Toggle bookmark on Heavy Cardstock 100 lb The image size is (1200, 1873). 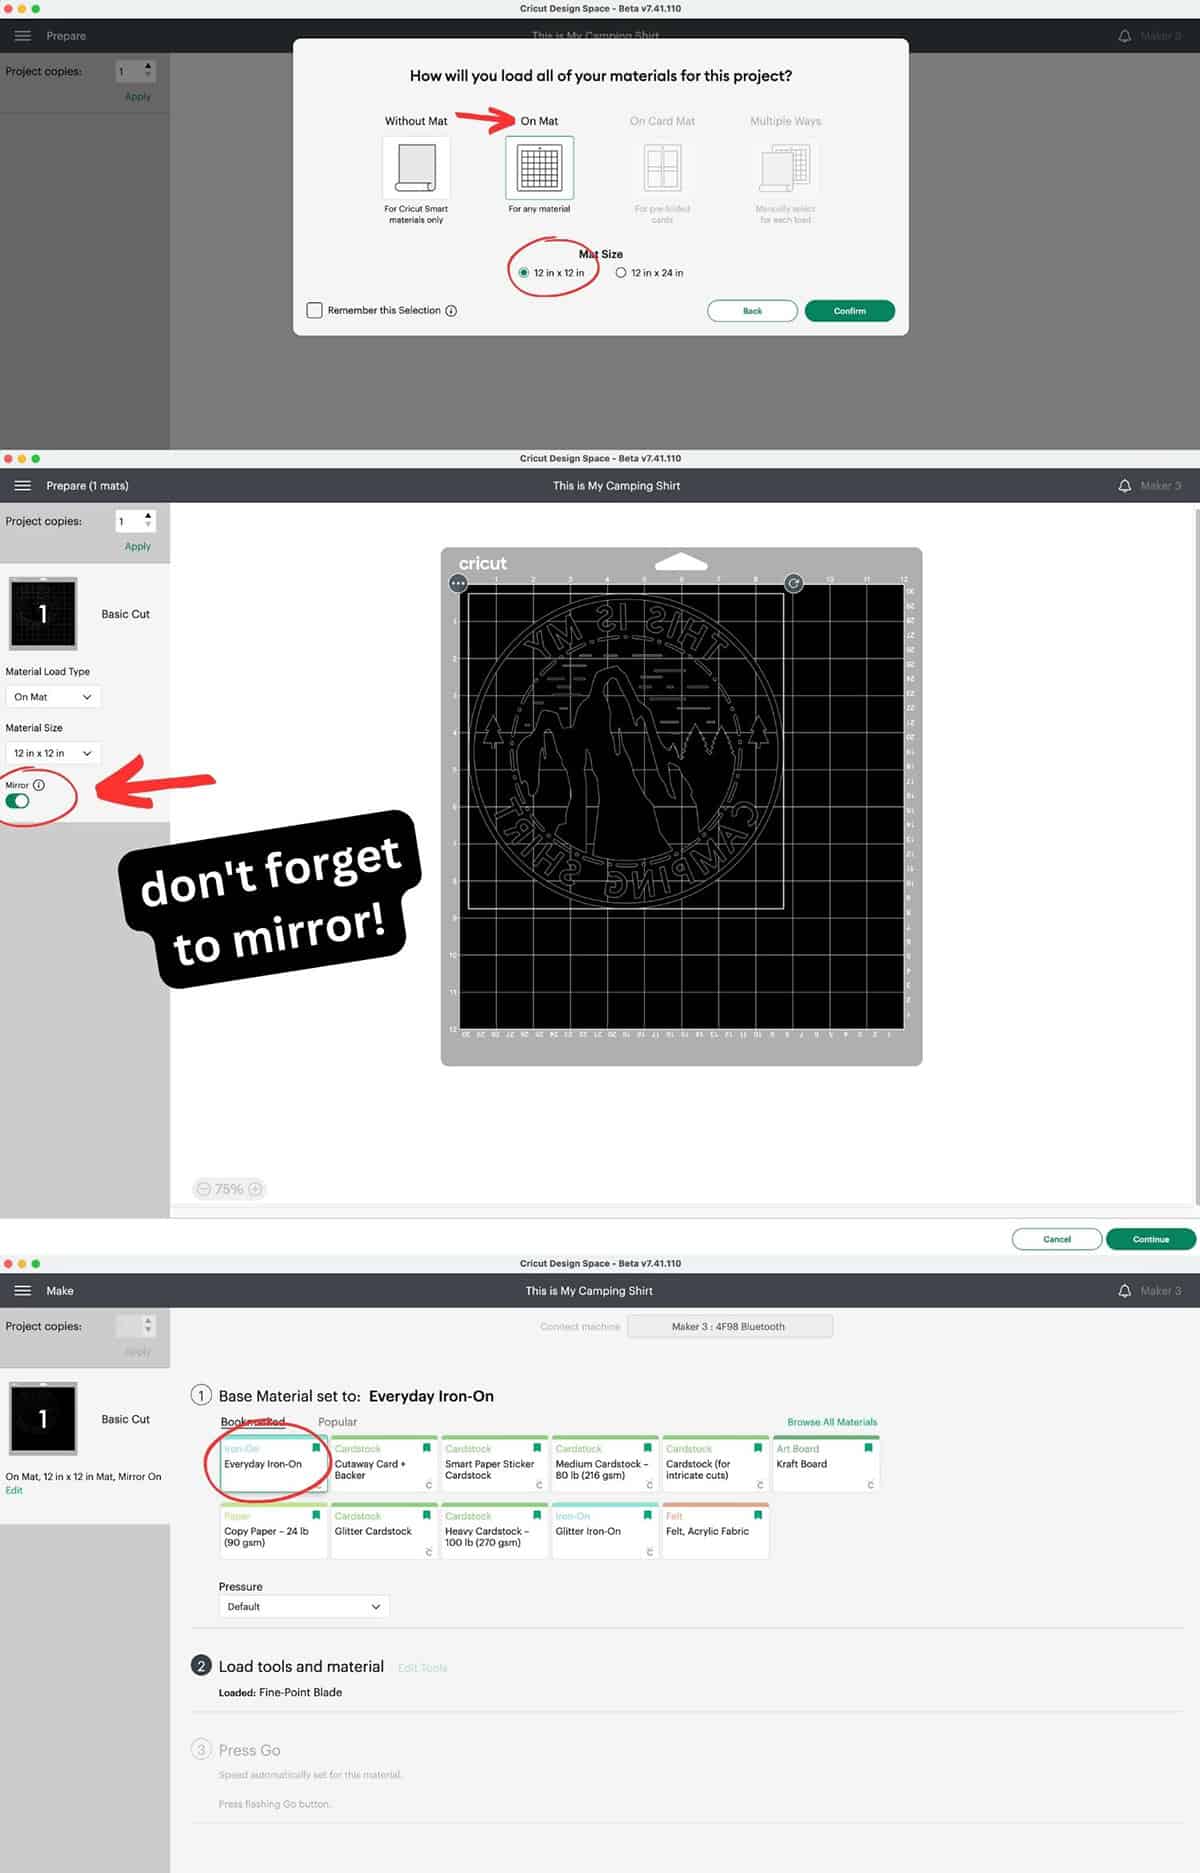click(x=537, y=1515)
